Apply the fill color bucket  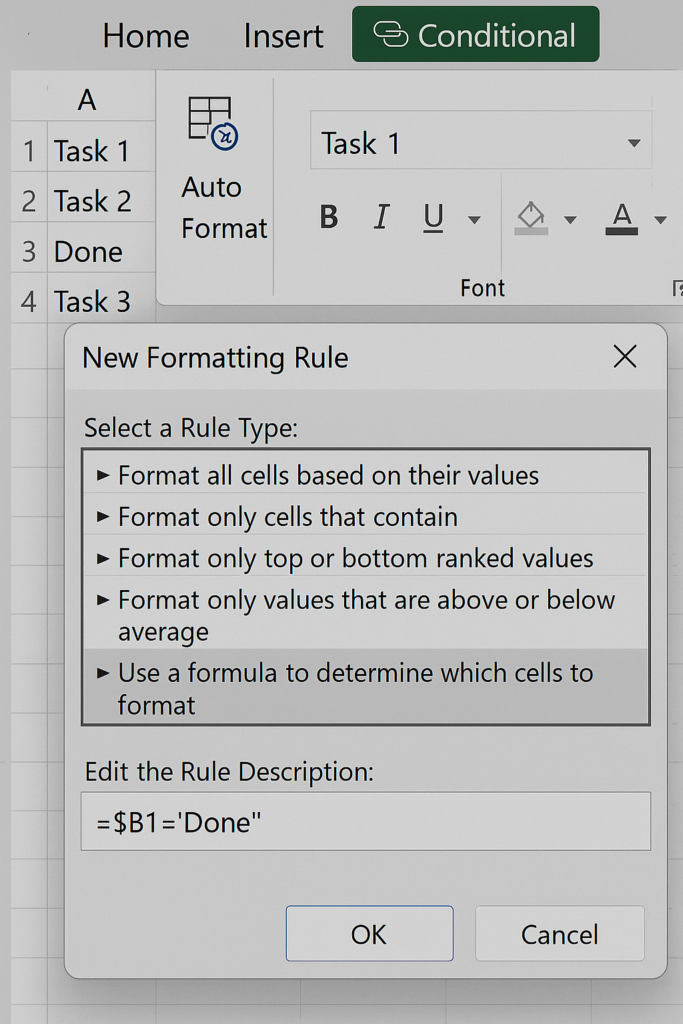[531, 217]
